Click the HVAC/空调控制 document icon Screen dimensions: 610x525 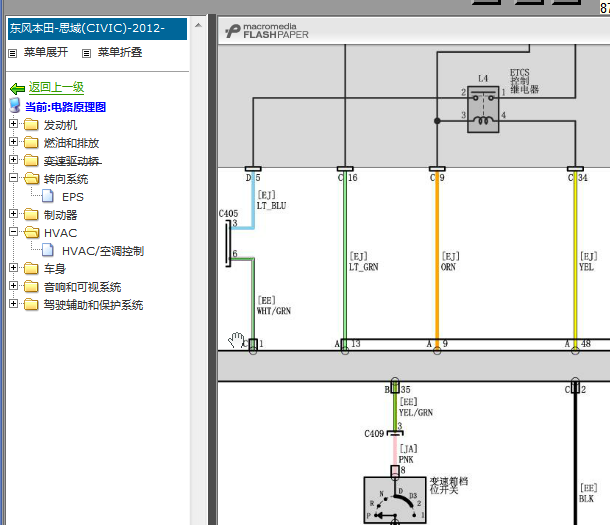pyautogui.click(x=48, y=250)
